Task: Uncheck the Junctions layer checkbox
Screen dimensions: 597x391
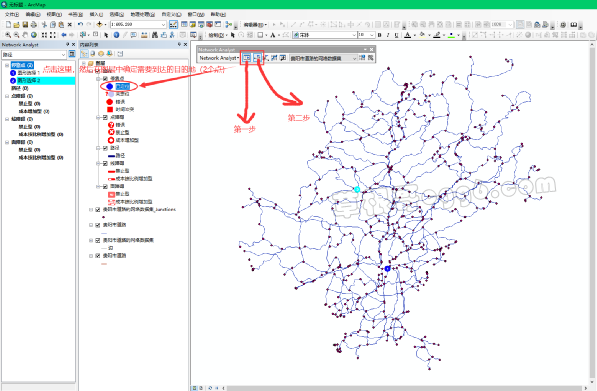Action: point(97,209)
